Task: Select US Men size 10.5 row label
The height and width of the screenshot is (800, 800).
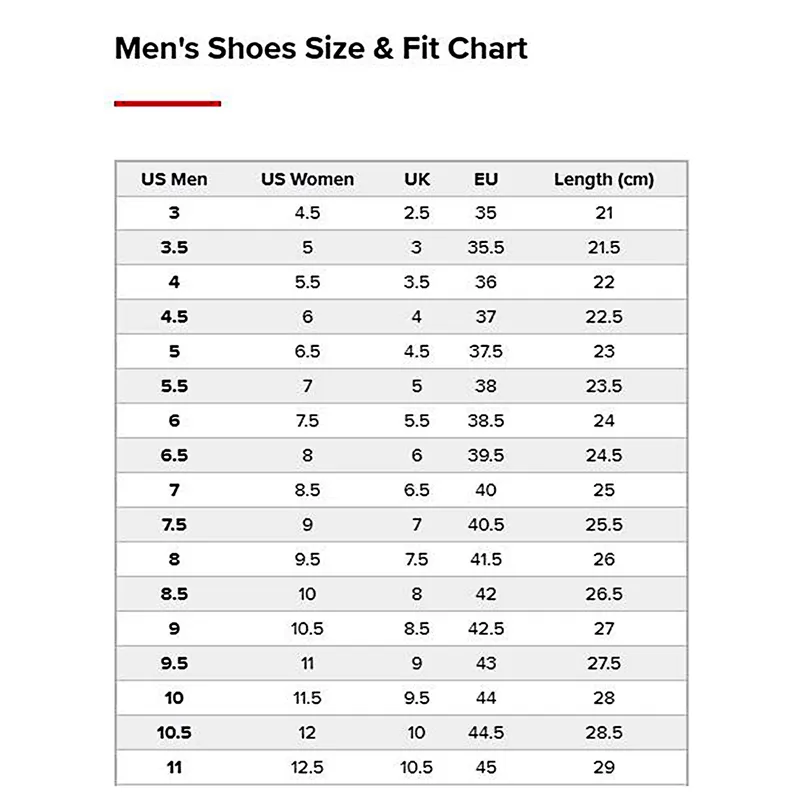Action: coord(174,733)
